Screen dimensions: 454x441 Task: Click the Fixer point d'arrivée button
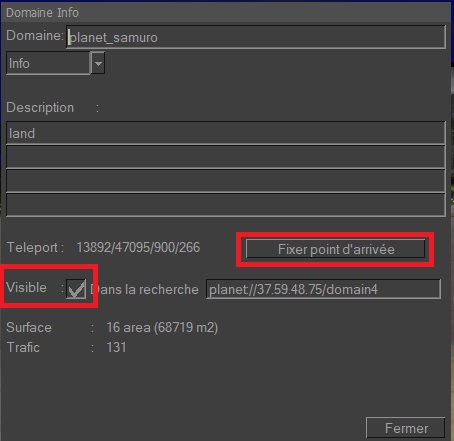[x=335, y=249]
